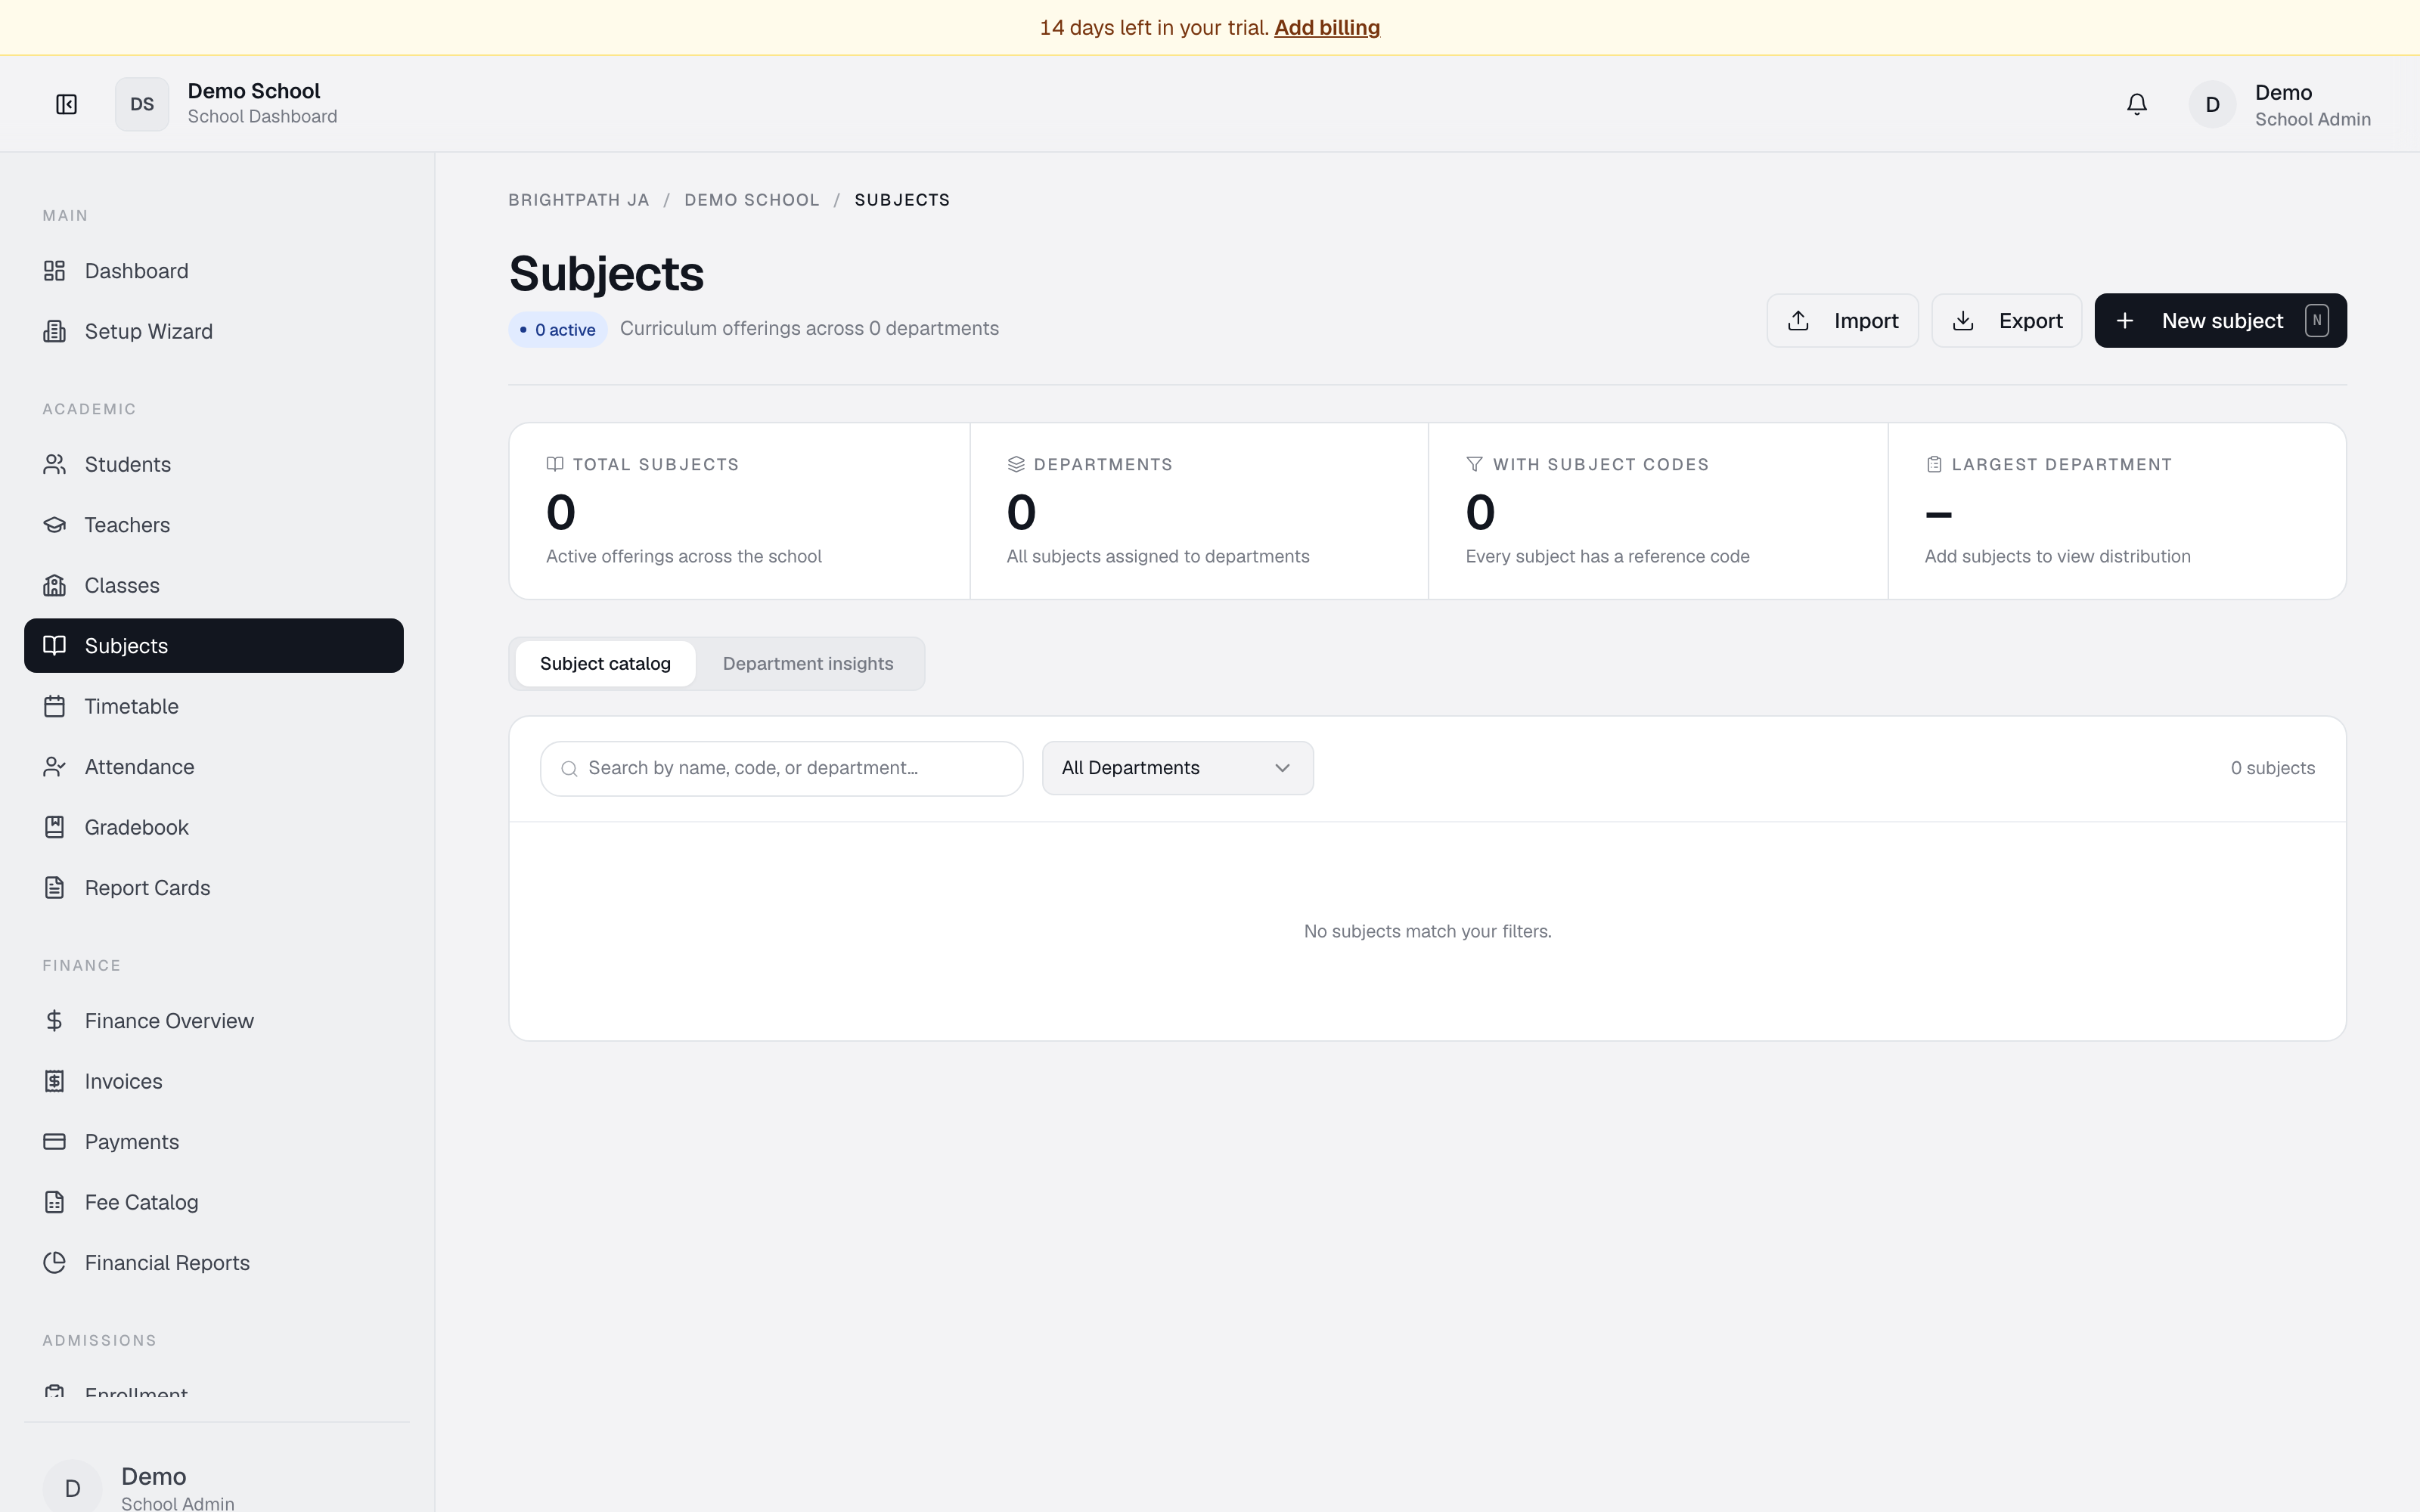Click the Teachers graduation cap icon

click(x=55, y=525)
